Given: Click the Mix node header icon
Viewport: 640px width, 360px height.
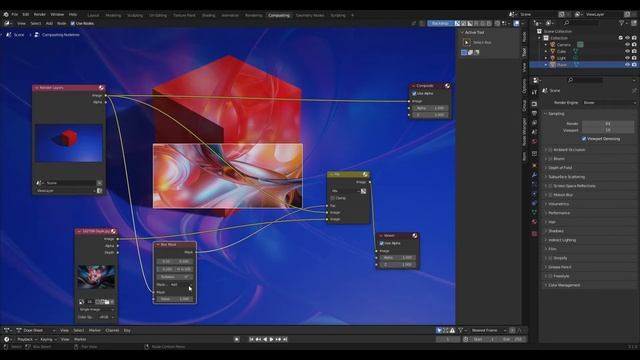Looking at the screenshot, I should pos(365,174).
